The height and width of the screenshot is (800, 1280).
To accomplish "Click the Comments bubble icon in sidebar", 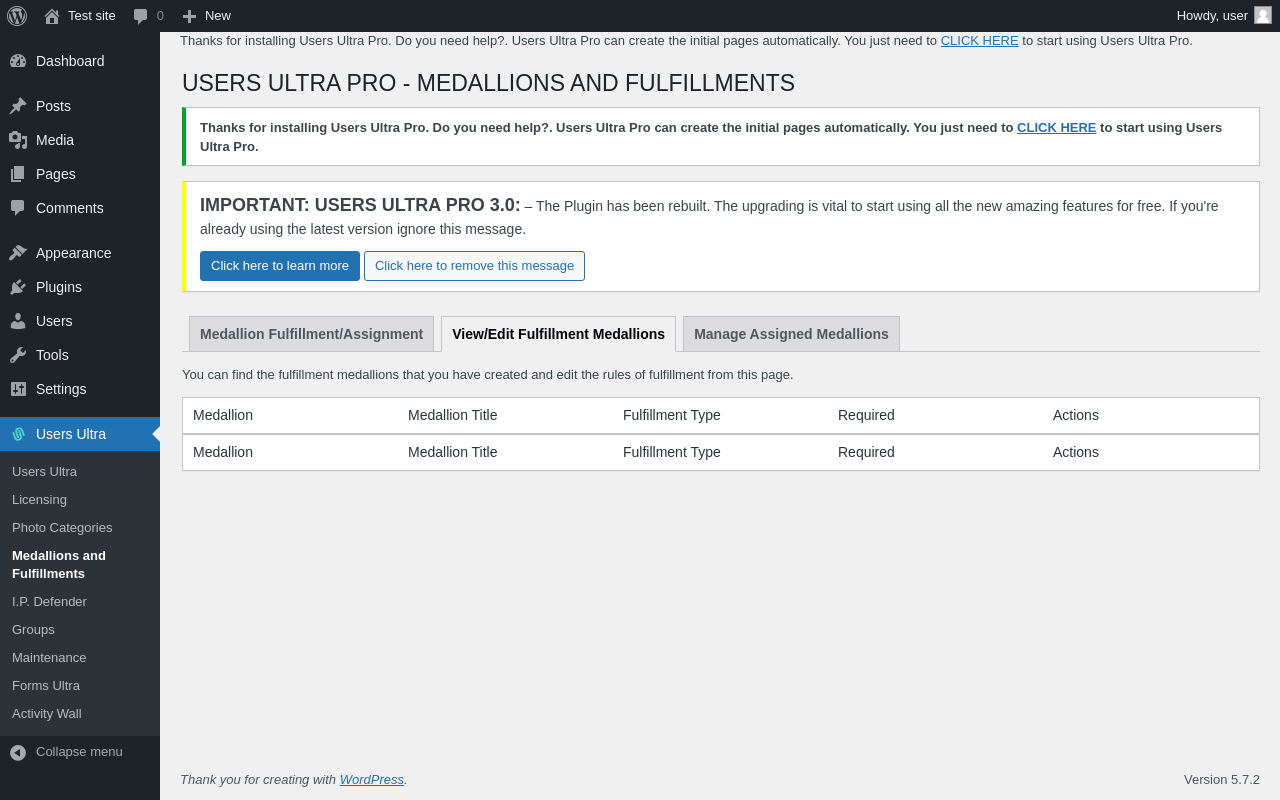I will coord(18,208).
